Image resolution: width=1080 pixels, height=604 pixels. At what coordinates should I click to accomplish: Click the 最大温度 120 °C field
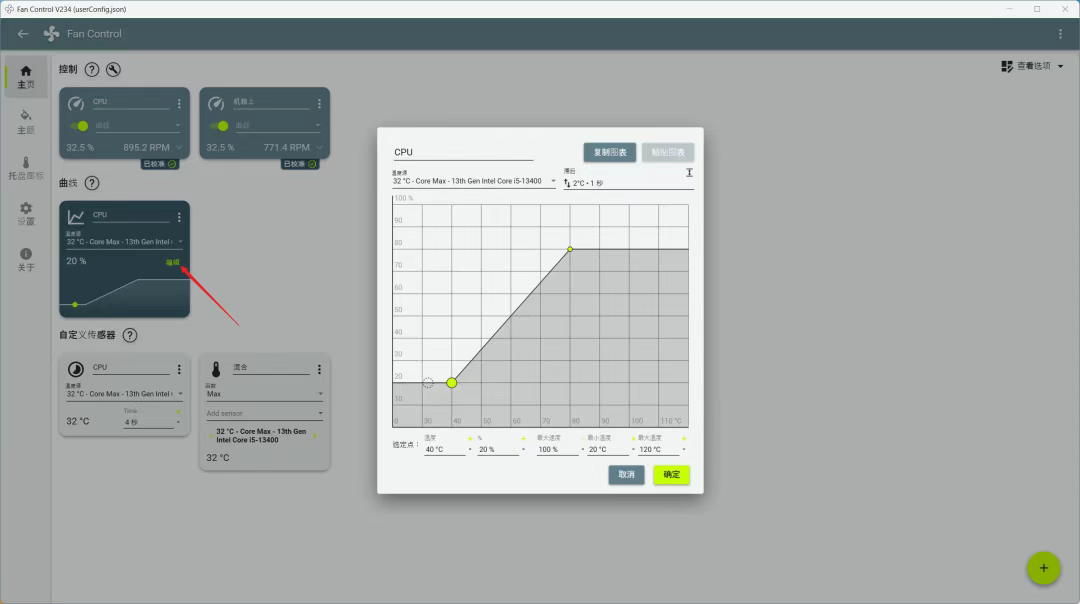[658, 449]
